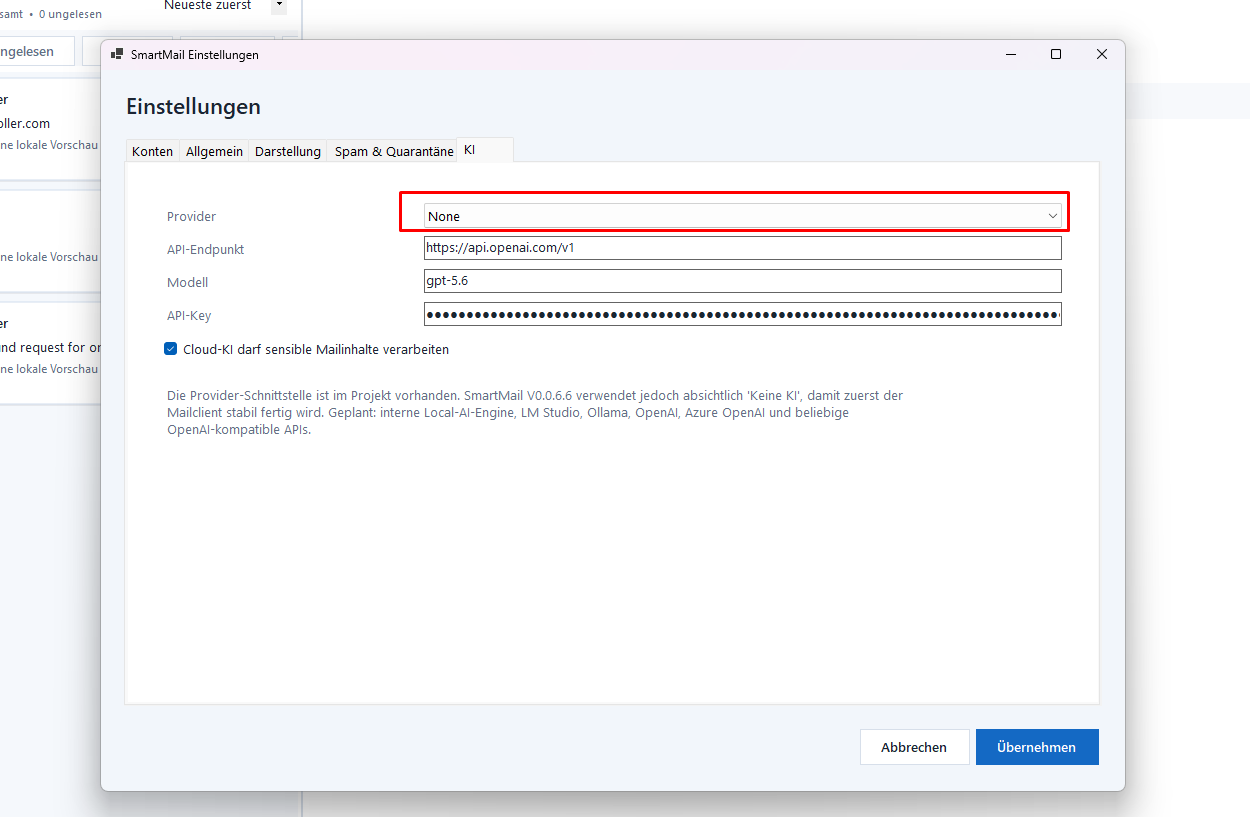Click the Modell field containing gpt-5.6
This screenshot has height=817, width=1250.
pyautogui.click(x=742, y=281)
